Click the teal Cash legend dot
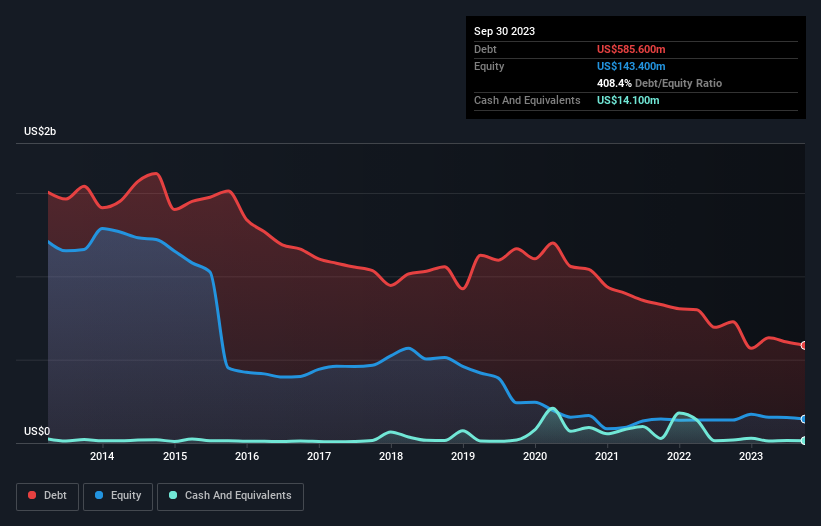 [x=173, y=495]
